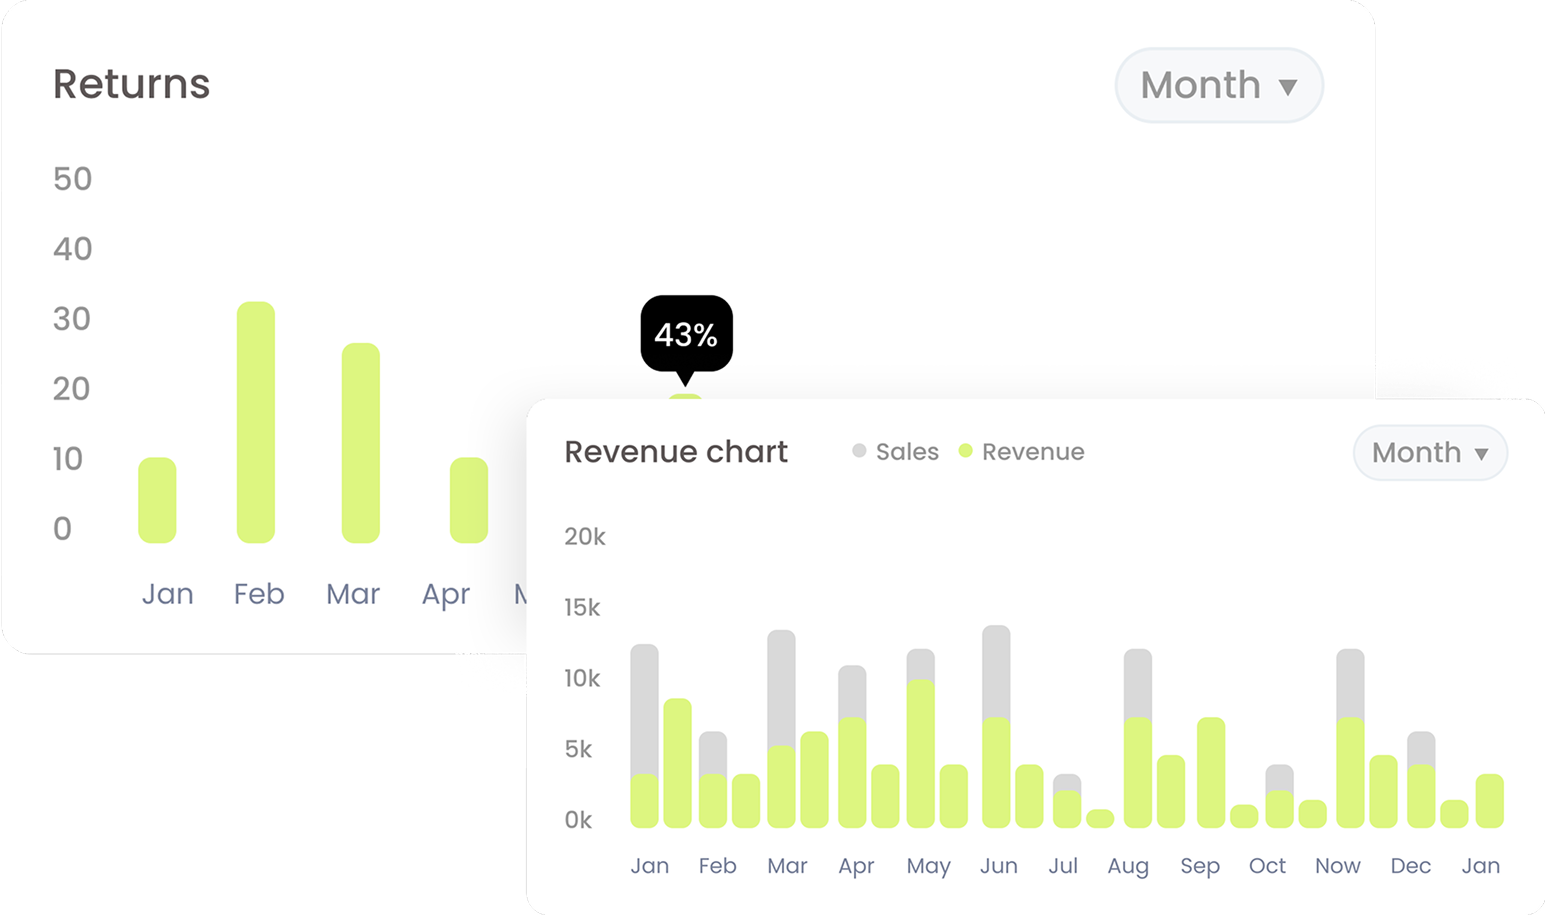
Task: Select the Feb bar in Returns
Action: (256, 422)
